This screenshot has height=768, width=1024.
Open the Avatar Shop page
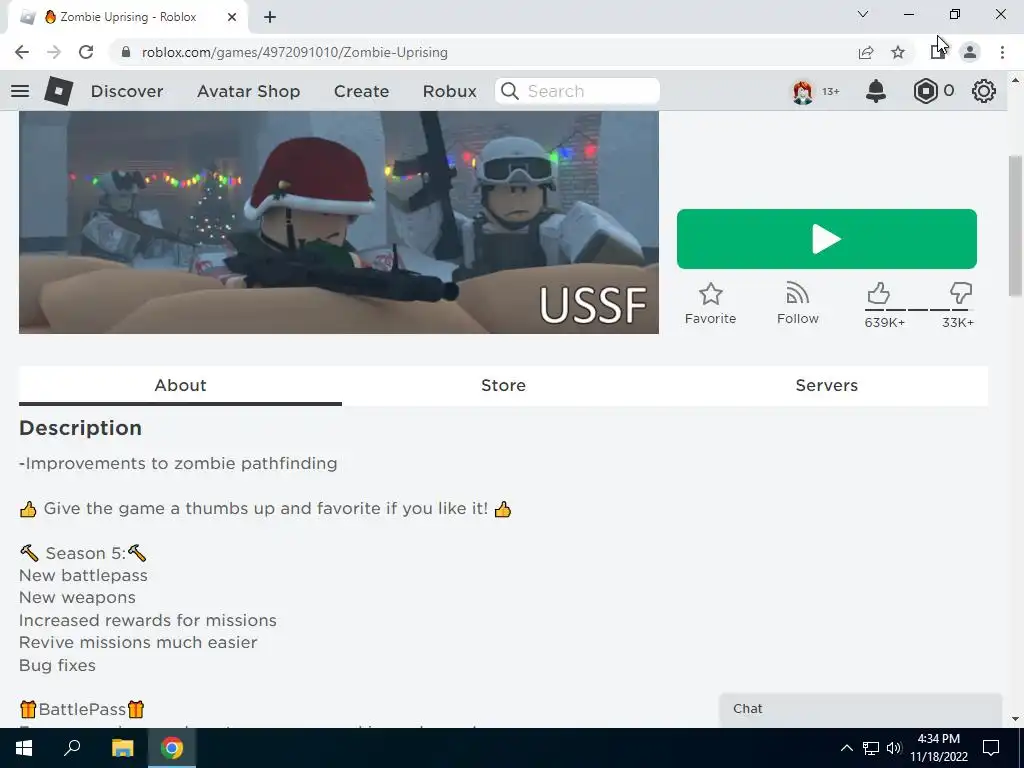248,91
